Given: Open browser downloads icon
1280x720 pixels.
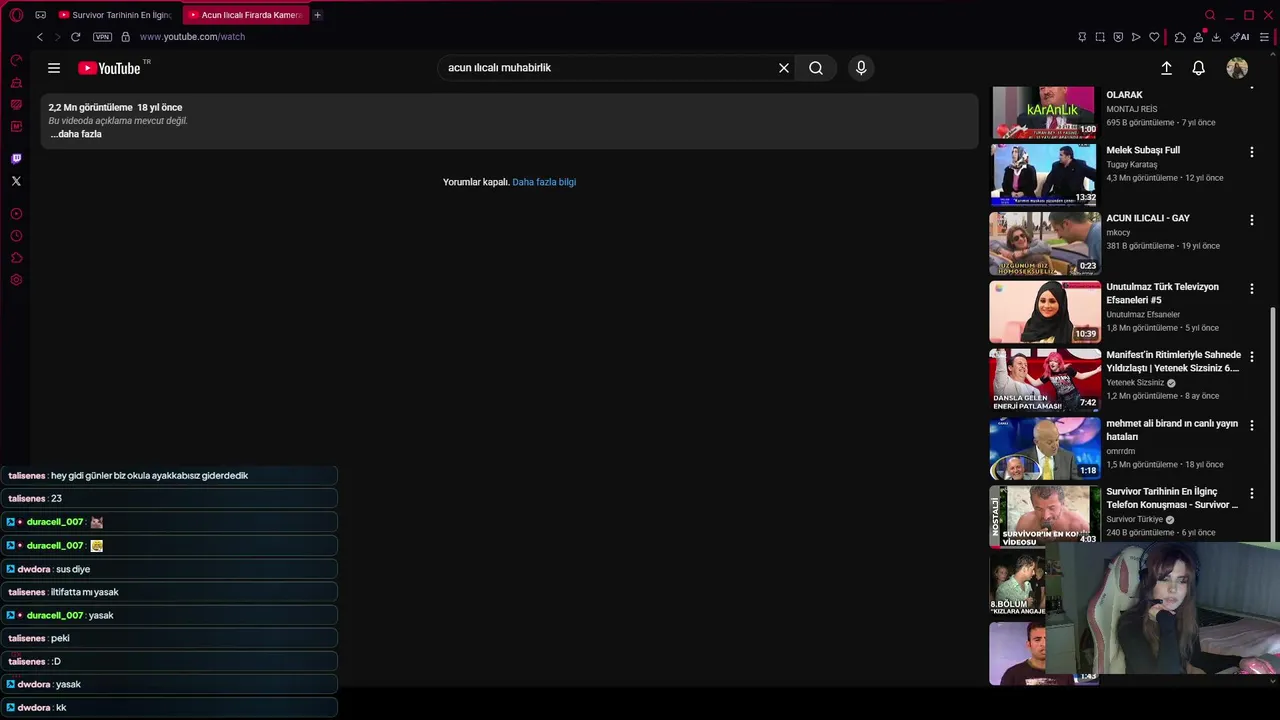Looking at the screenshot, I should [1216, 37].
